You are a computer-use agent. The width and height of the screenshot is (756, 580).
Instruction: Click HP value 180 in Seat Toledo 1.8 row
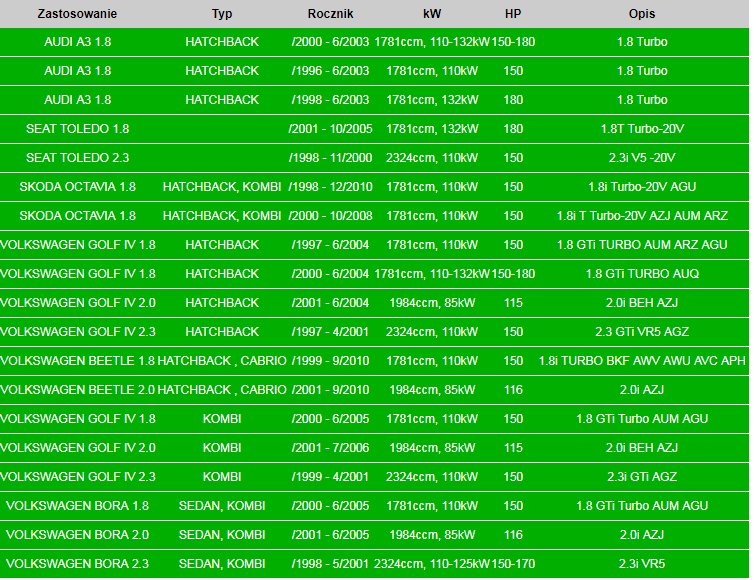513,129
